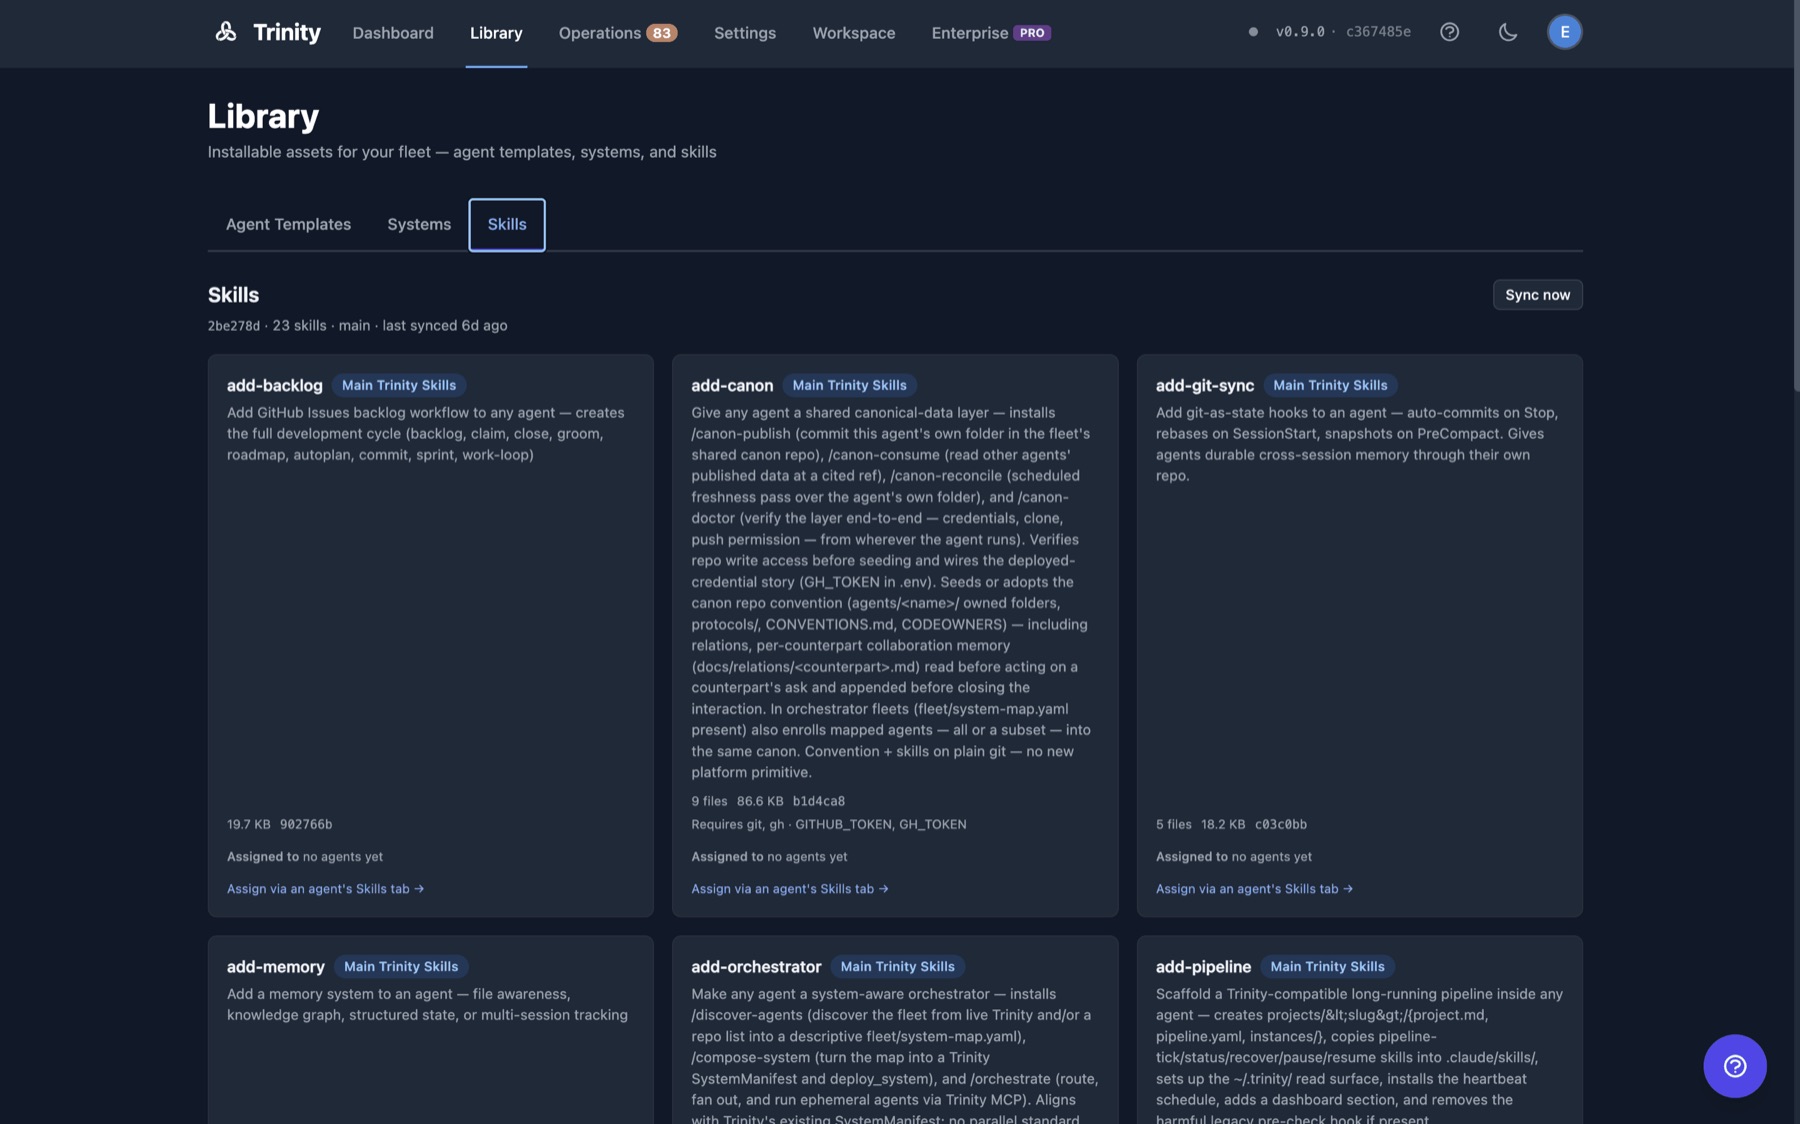This screenshot has height=1124, width=1800.
Task: Open Operations with 83 badge
Action: pos(618,33)
